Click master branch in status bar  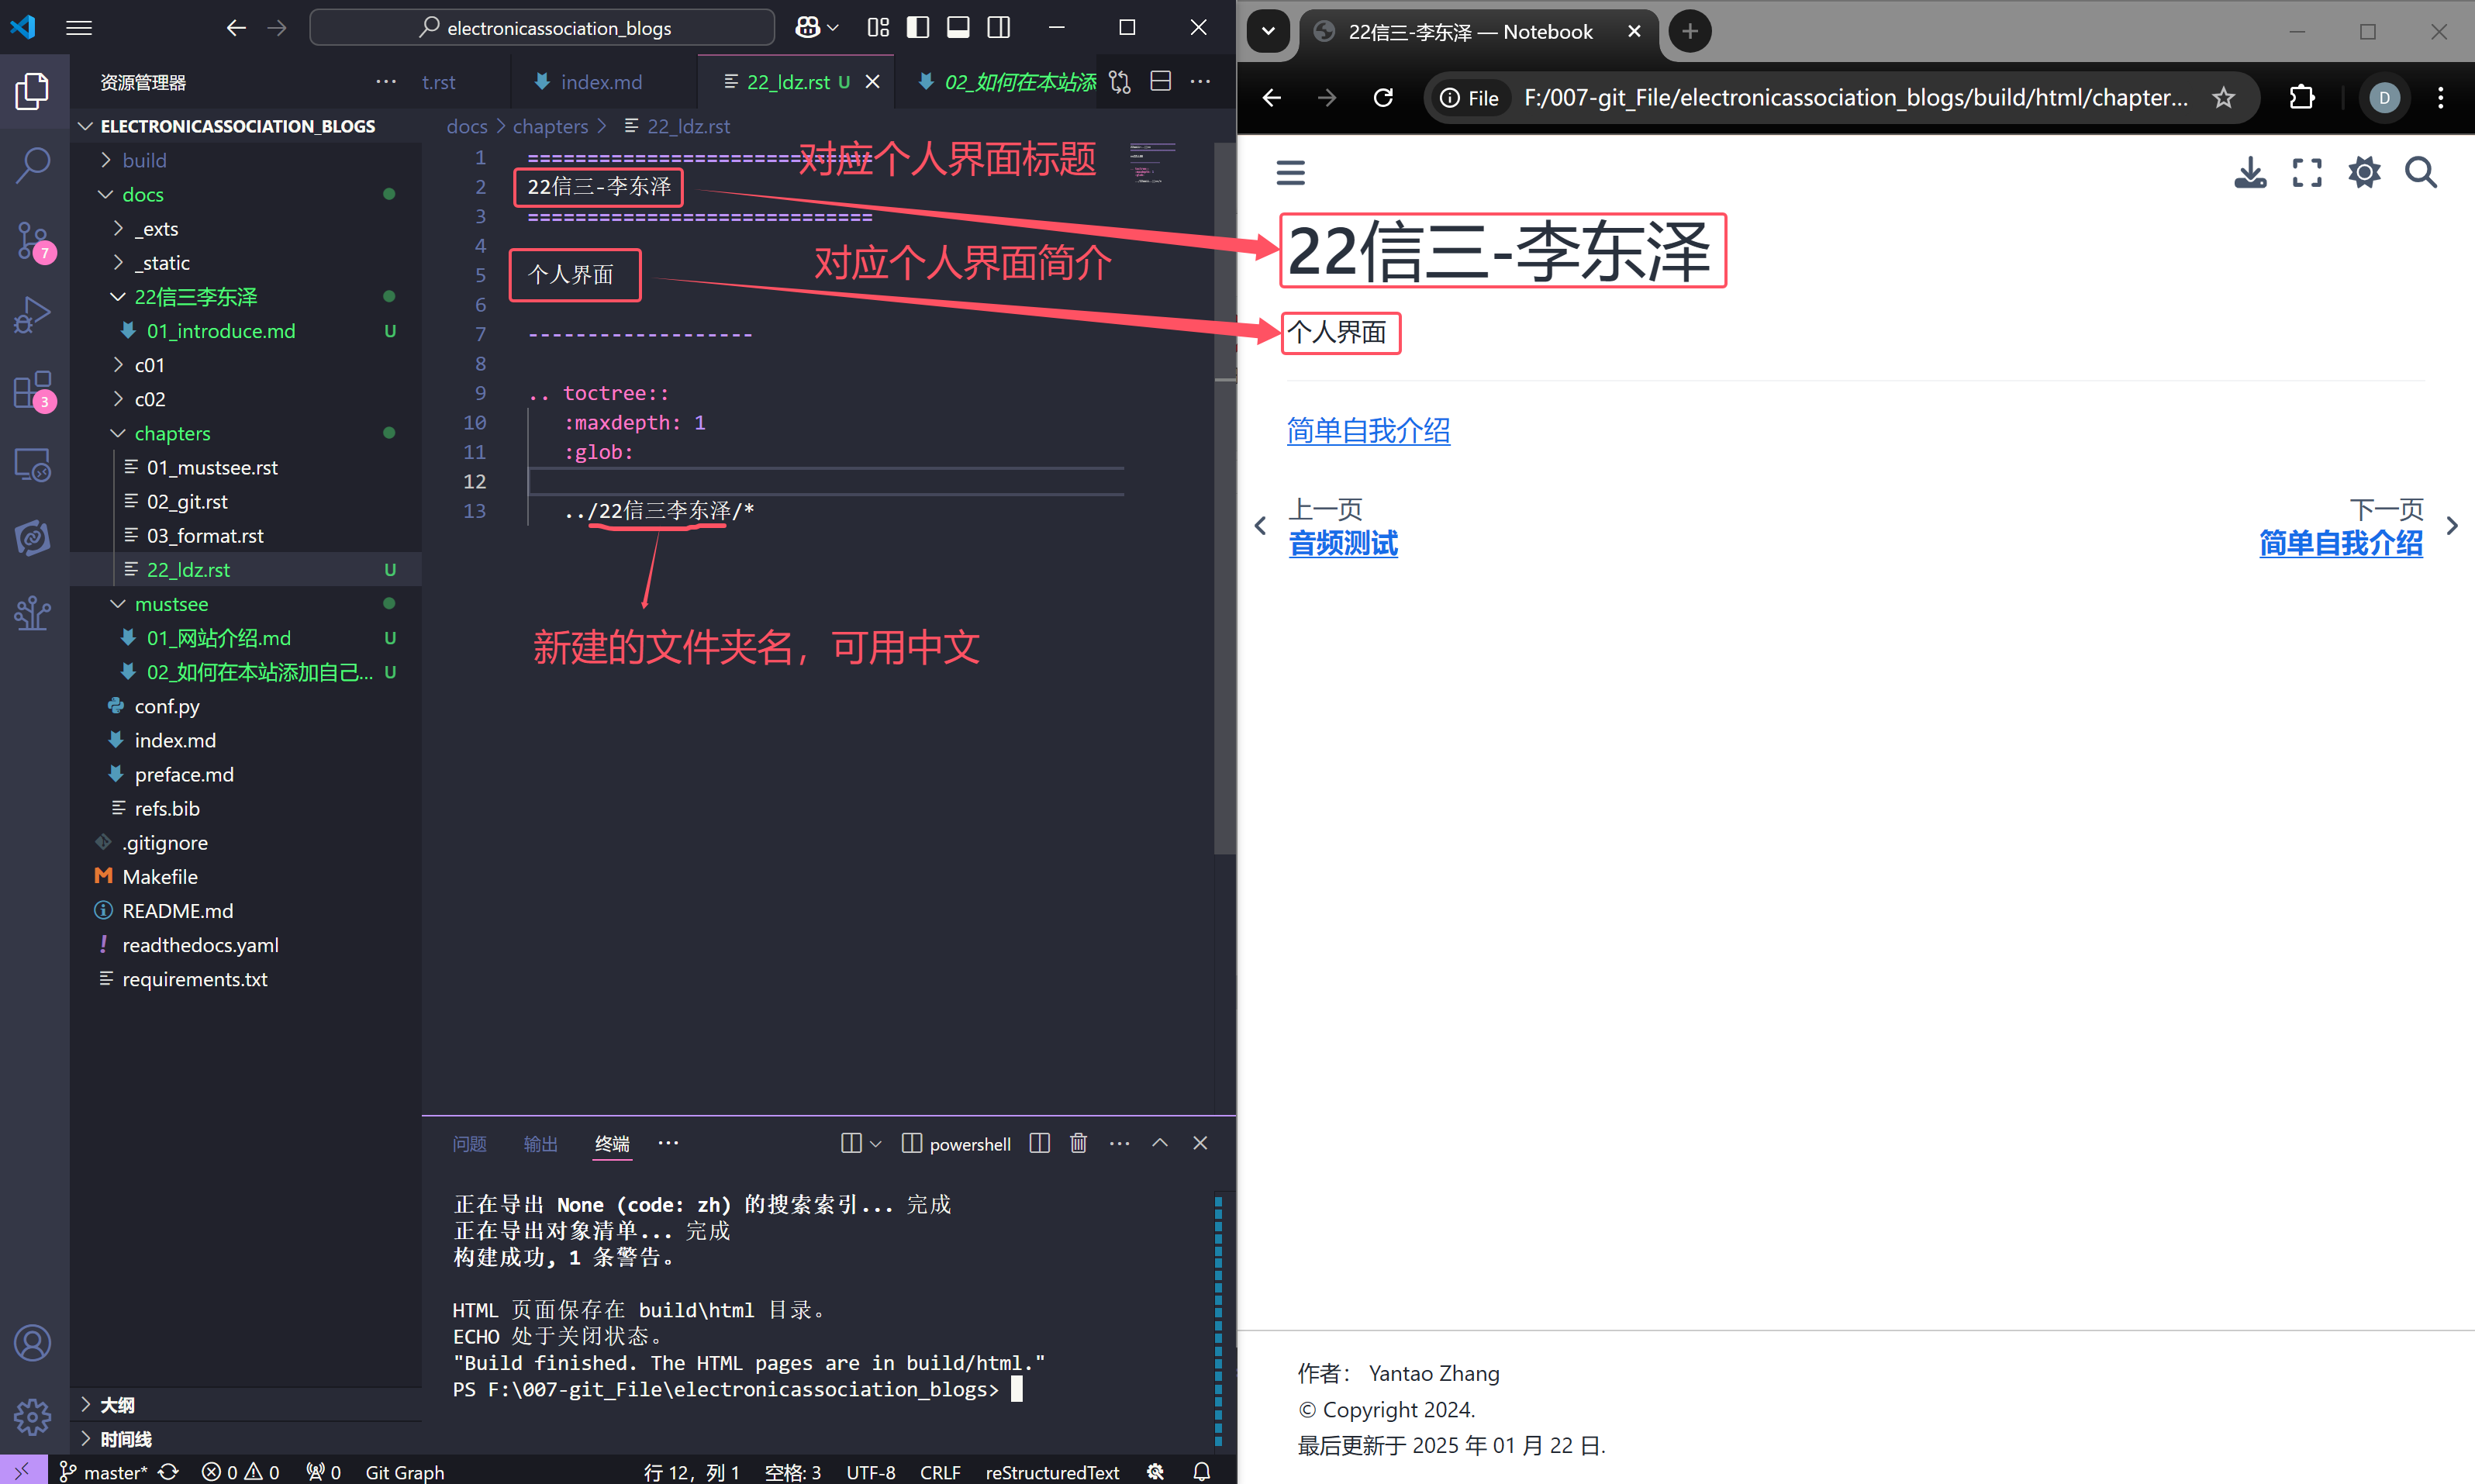105,1471
